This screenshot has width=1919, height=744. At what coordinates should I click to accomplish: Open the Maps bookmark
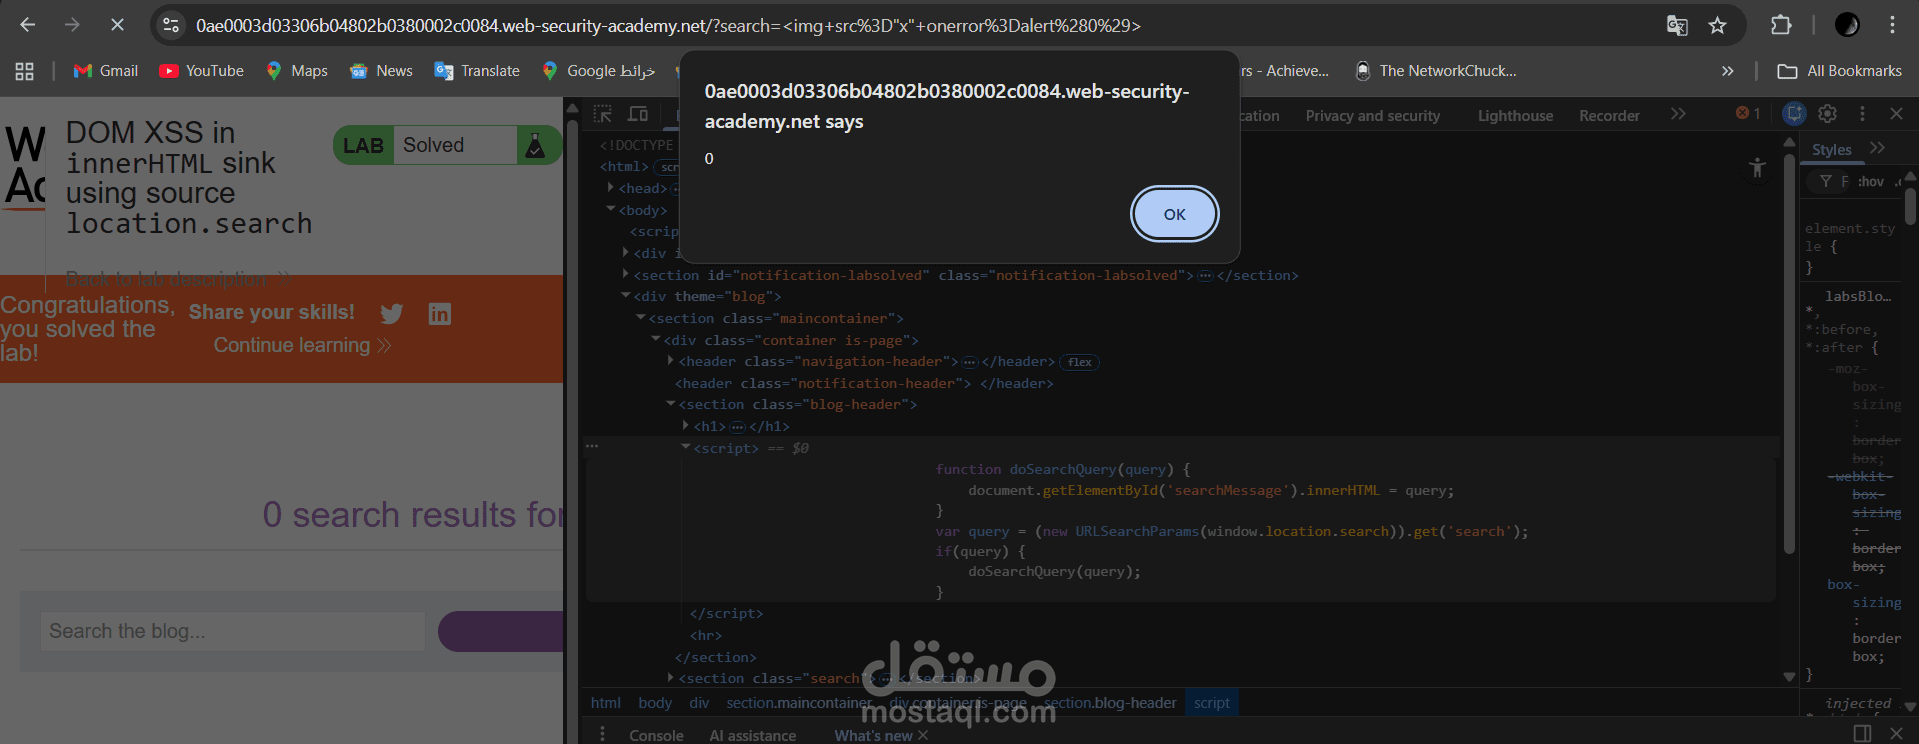[297, 71]
